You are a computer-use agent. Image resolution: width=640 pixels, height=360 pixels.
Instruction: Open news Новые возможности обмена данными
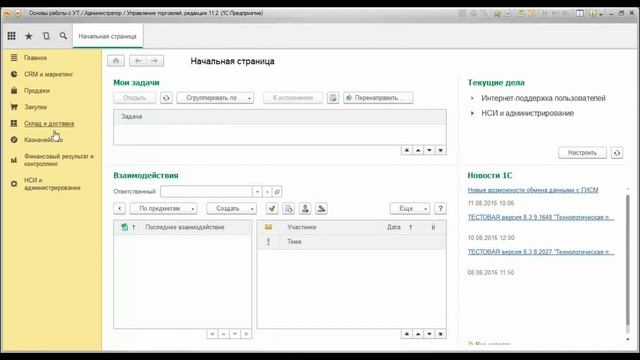click(533, 190)
